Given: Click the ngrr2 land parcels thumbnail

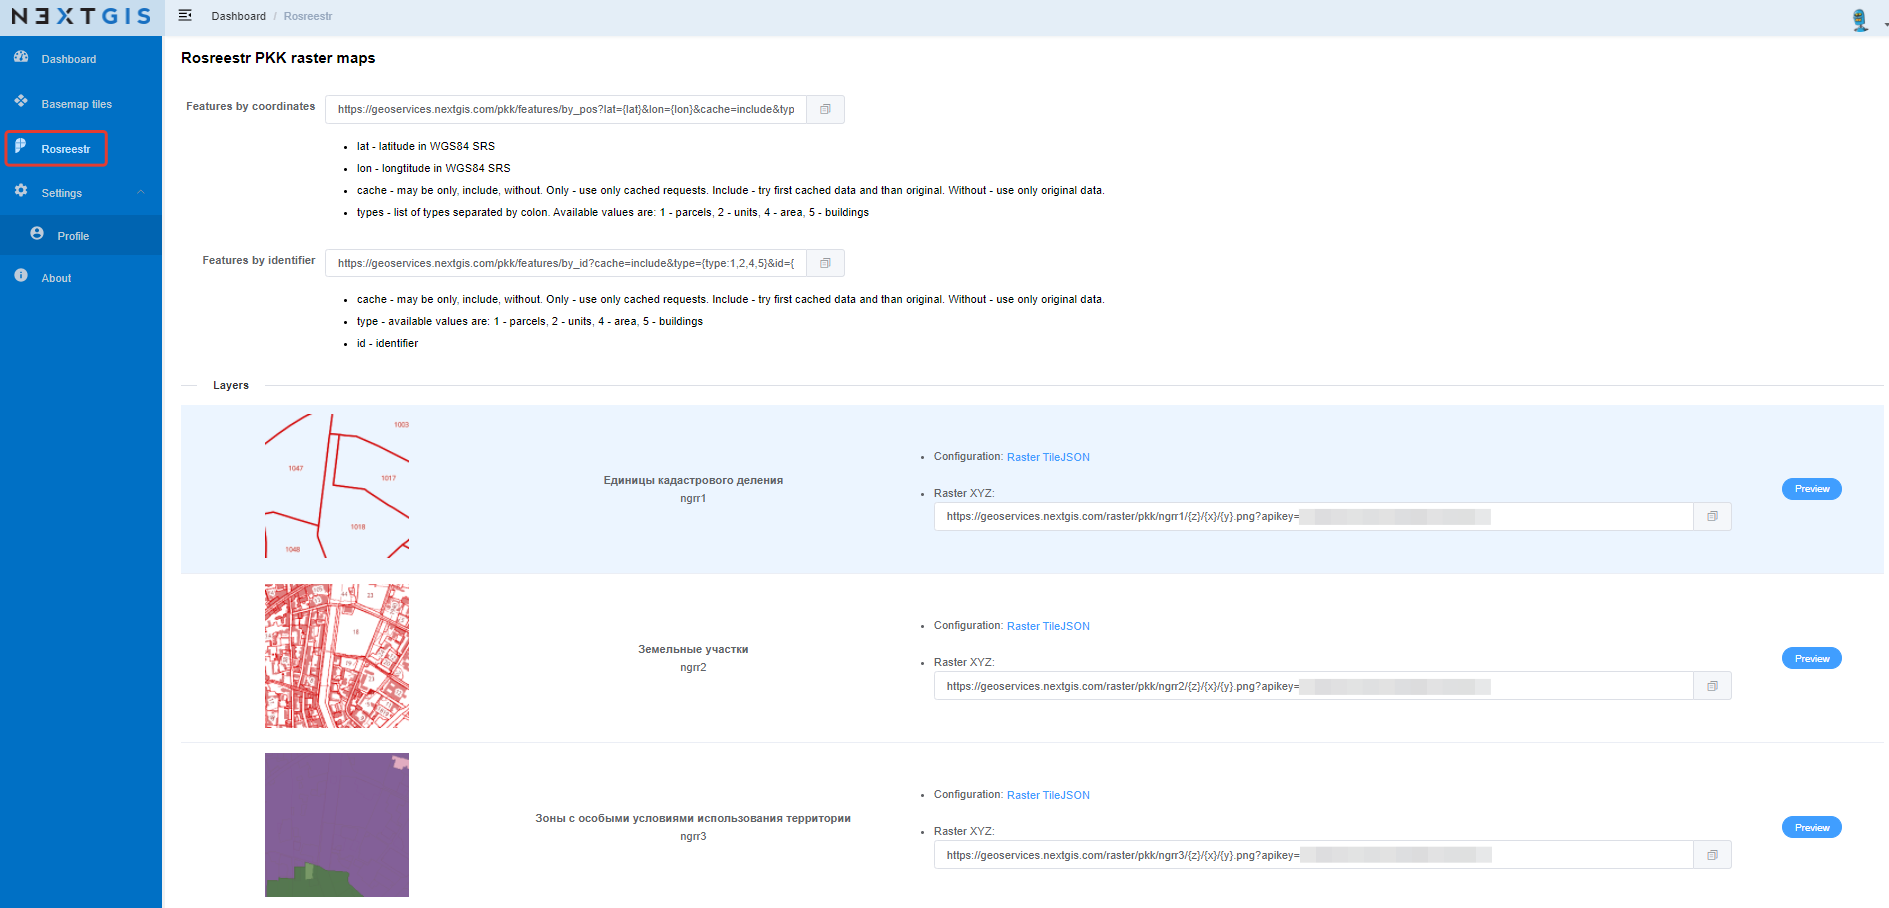Looking at the screenshot, I should tap(337, 656).
